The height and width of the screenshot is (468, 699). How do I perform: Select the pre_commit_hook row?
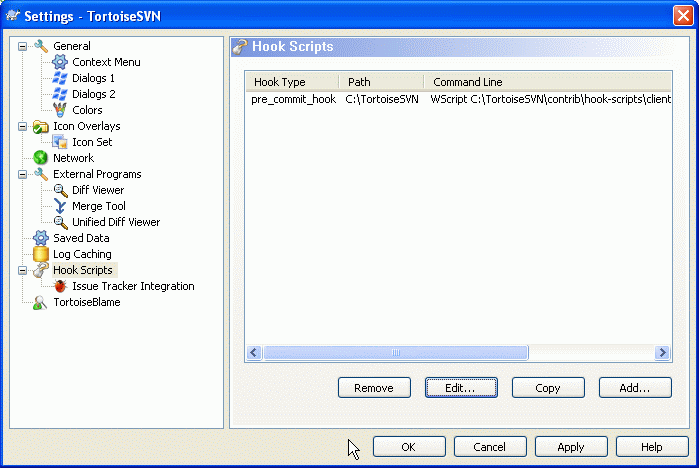[x=458, y=99]
